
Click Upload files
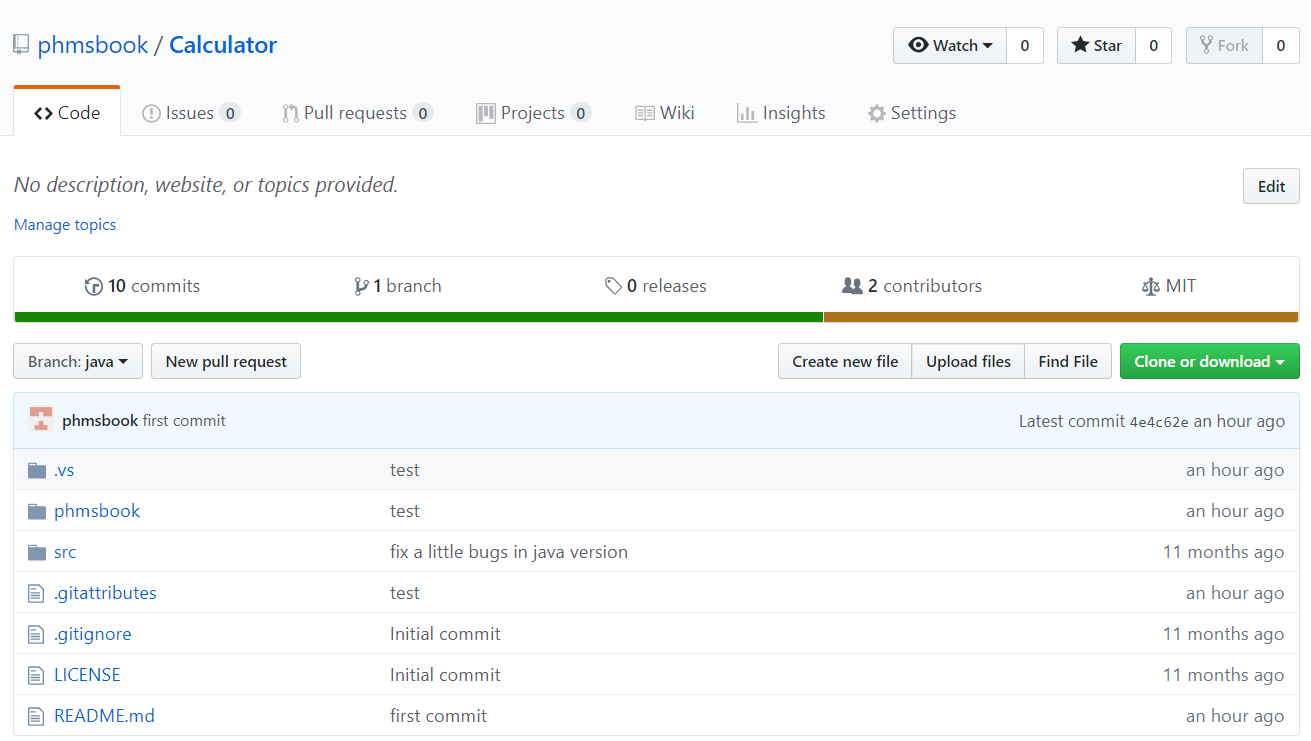point(968,361)
